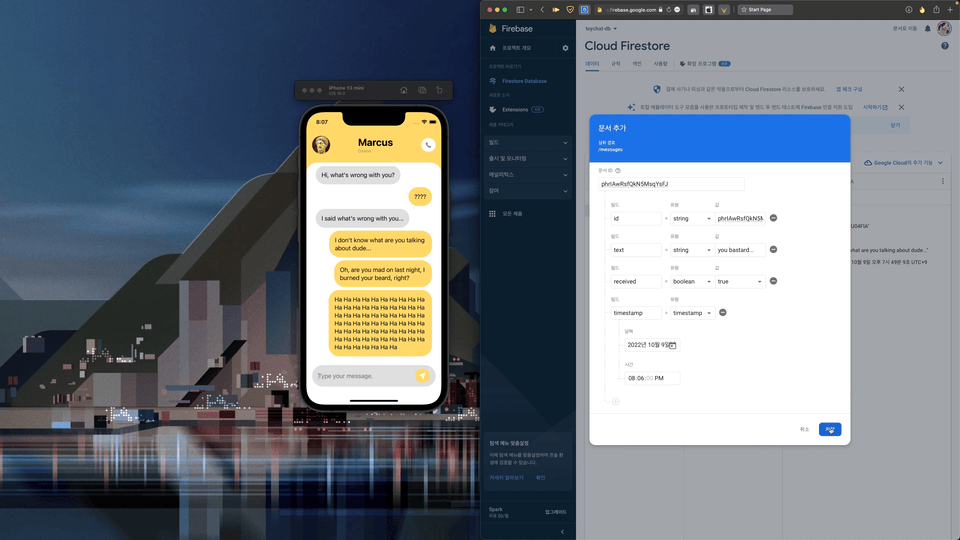
Task: Take simulator screenshot icon
Action: click(x=422, y=90)
